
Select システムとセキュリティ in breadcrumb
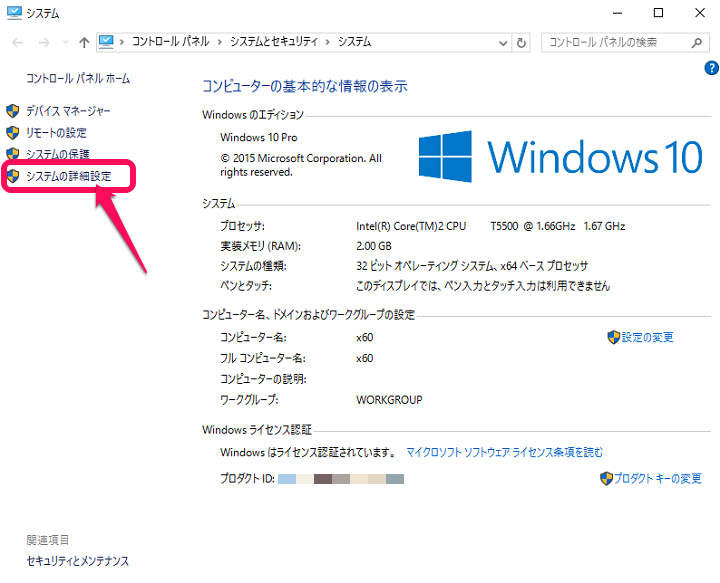pyautogui.click(x=274, y=42)
